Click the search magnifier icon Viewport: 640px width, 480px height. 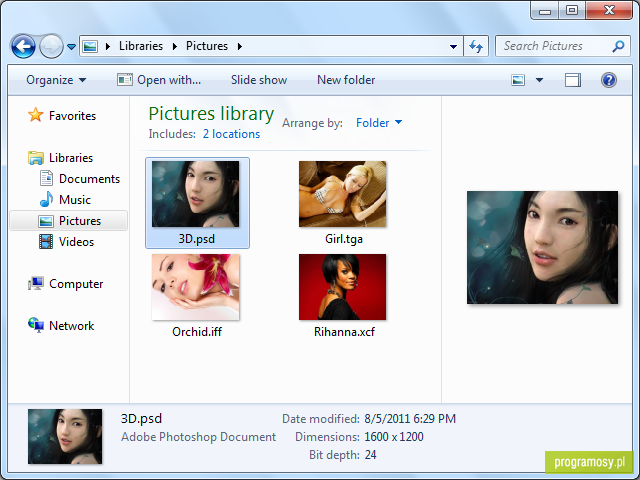pos(618,46)
